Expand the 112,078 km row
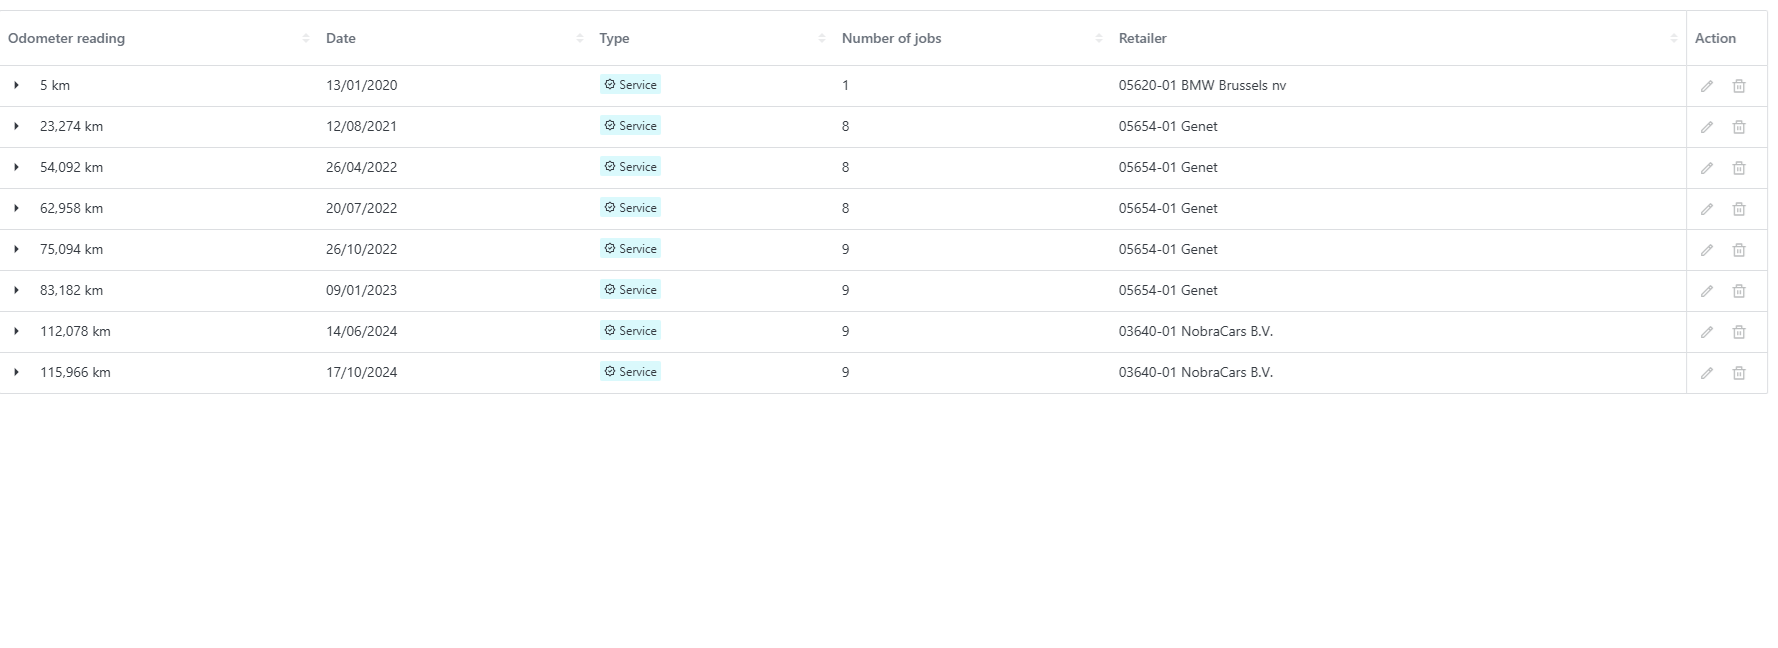Screen dimensions: 1778x648 (16, 331)
